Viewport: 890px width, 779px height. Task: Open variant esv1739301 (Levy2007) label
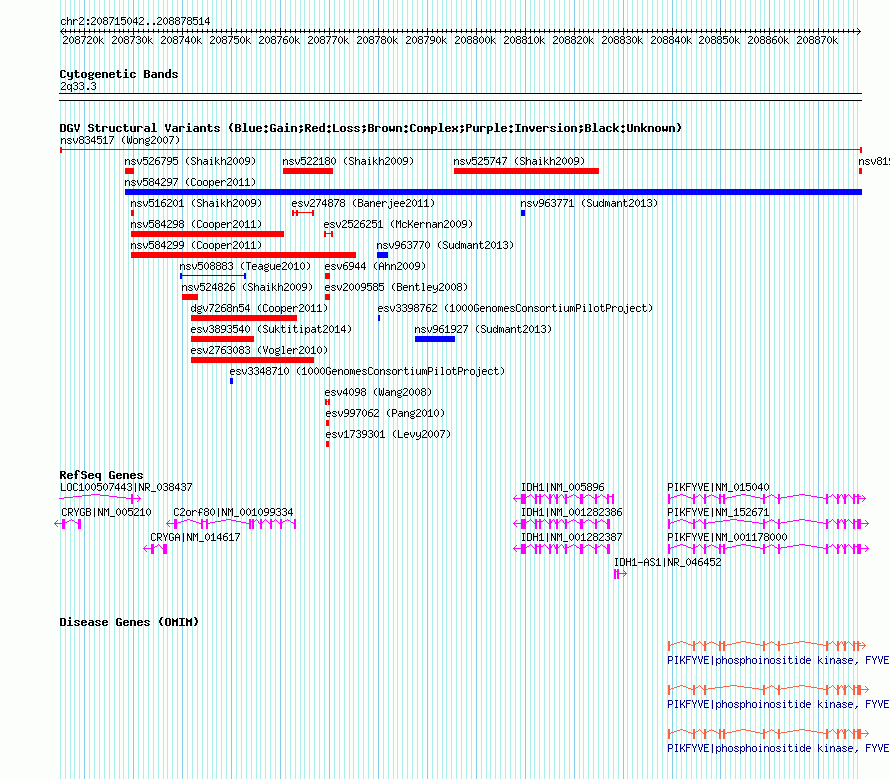tap(388, 434)
